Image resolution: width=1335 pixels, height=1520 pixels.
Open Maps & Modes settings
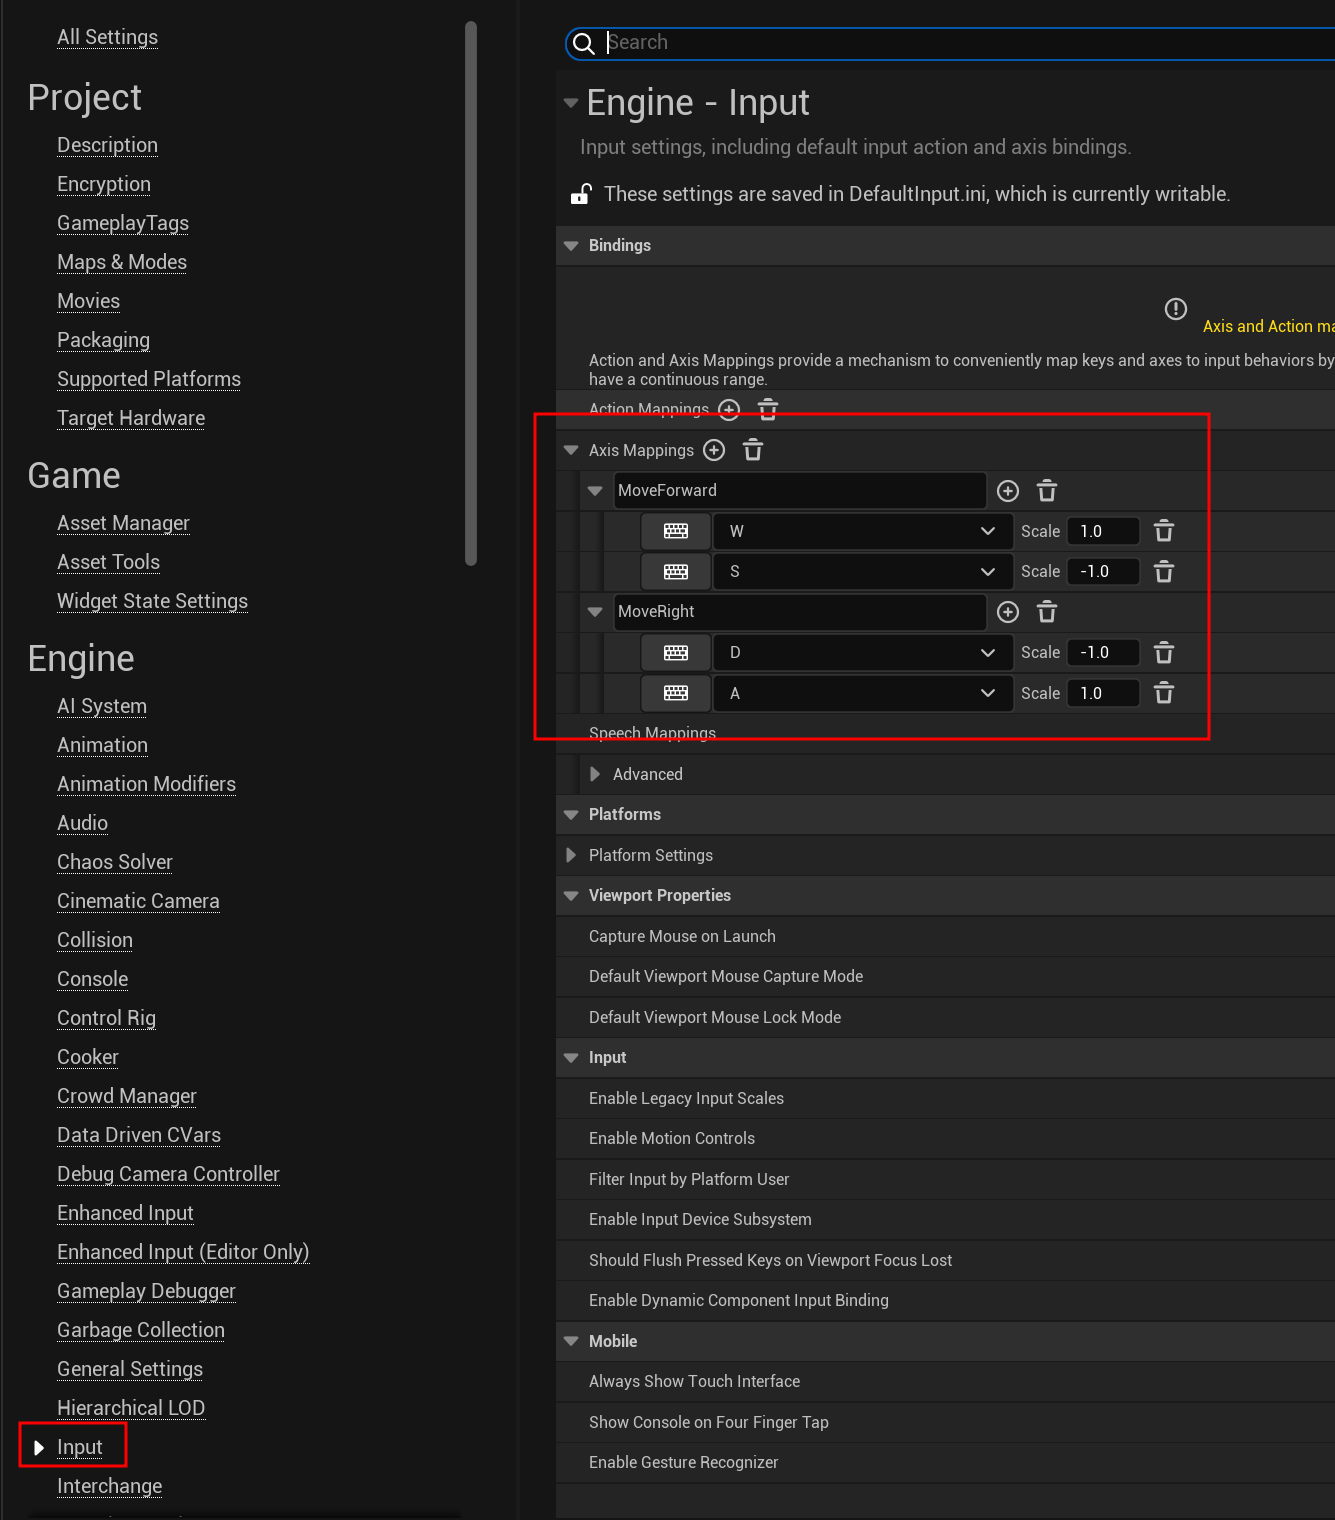122,262
